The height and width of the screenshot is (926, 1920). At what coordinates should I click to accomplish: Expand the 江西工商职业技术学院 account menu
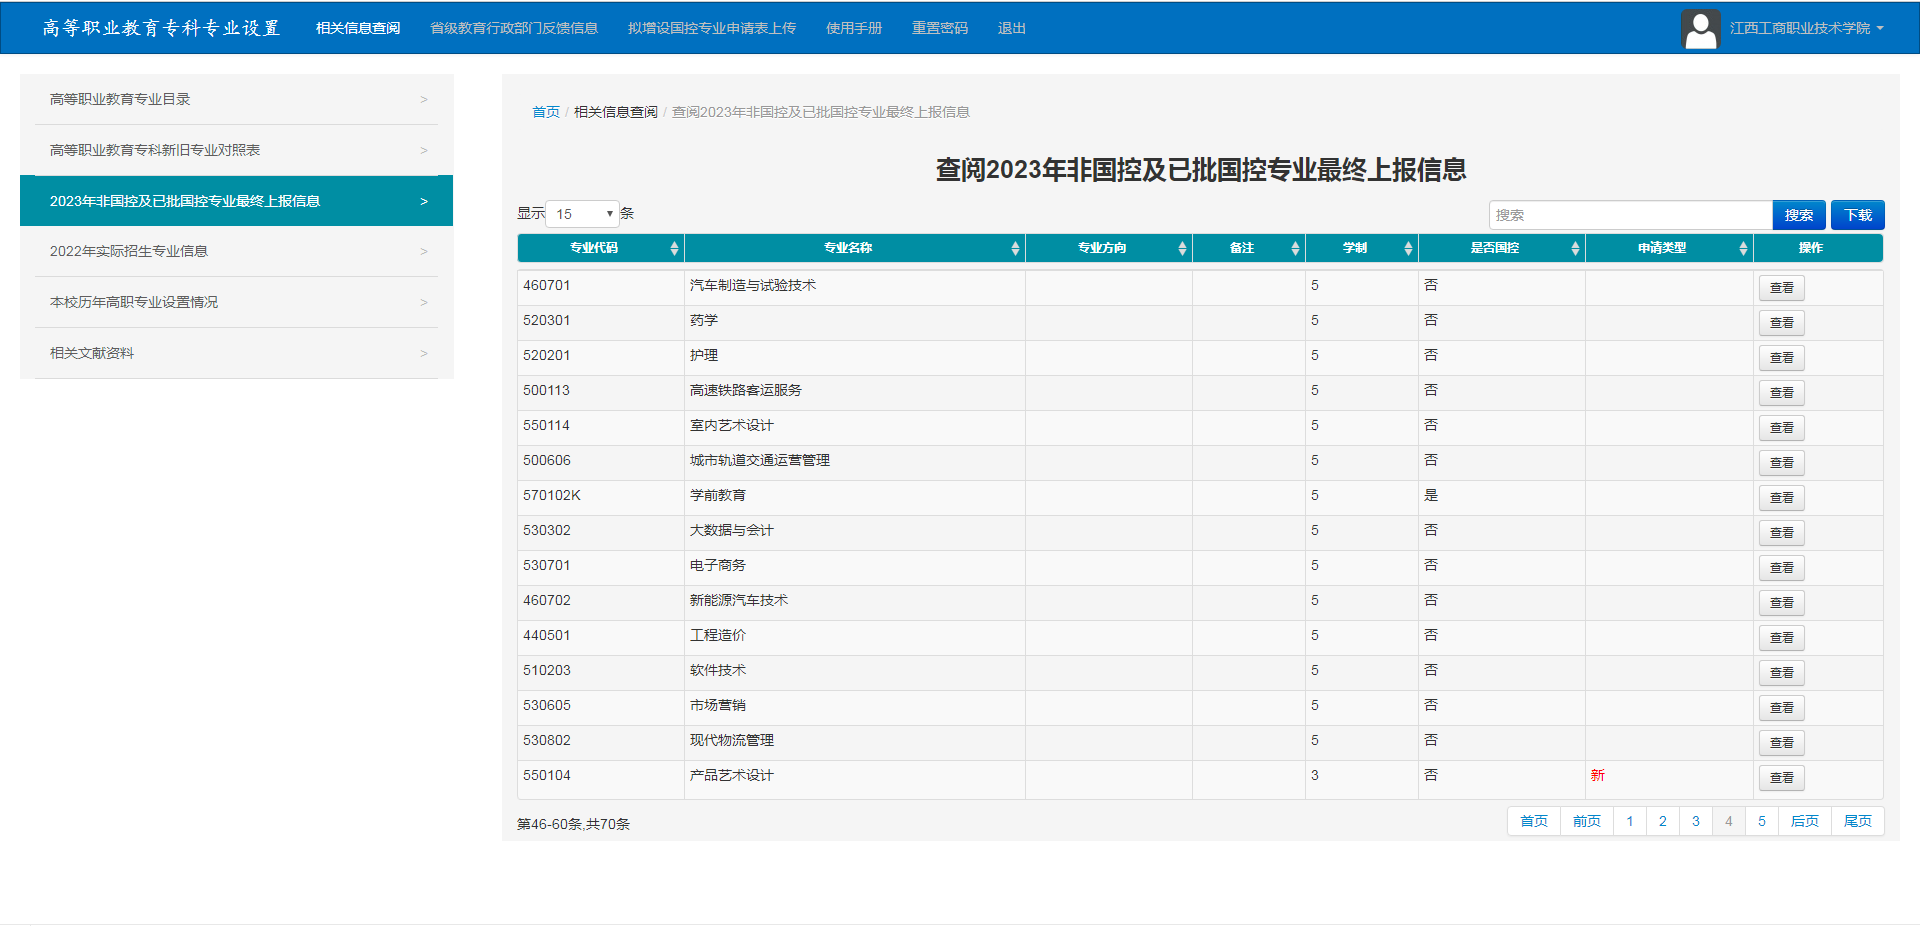pyautogui.click(x=1806, y=29)
